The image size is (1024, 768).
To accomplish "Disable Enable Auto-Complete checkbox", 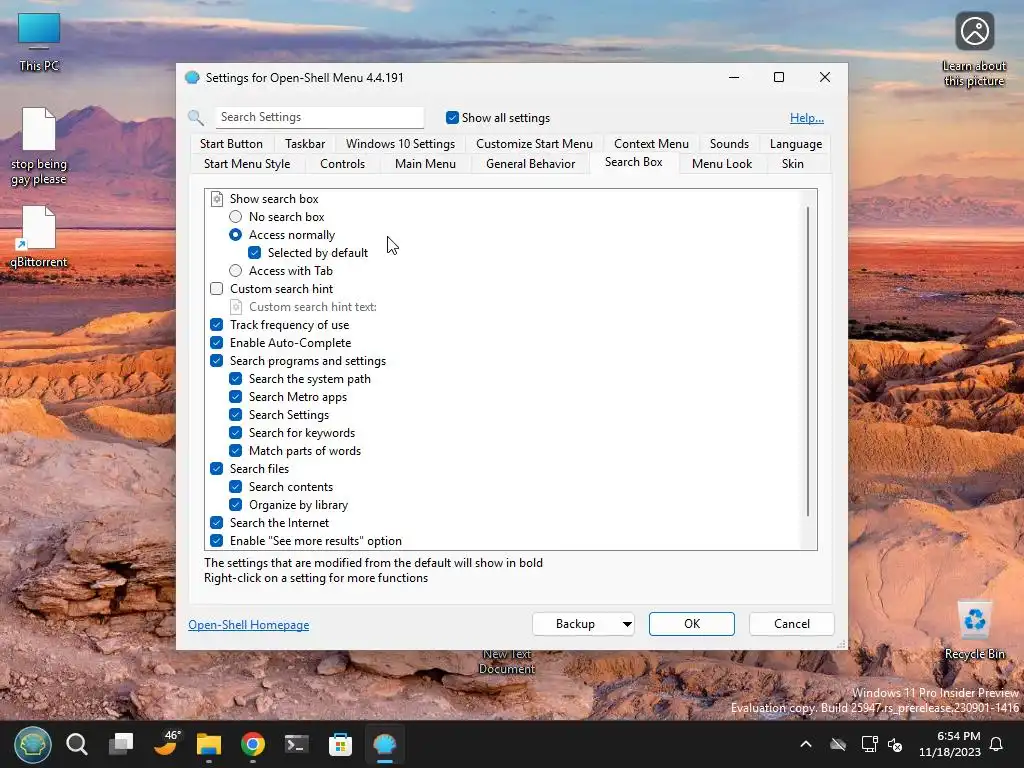I will point(217,343).
